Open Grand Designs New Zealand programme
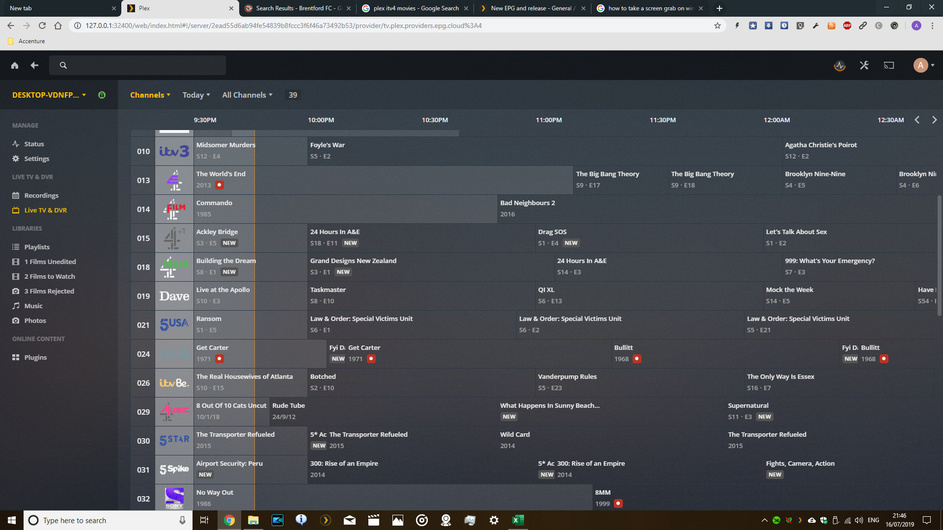This screenshot has height=530, width=943. tap(430, 267)
